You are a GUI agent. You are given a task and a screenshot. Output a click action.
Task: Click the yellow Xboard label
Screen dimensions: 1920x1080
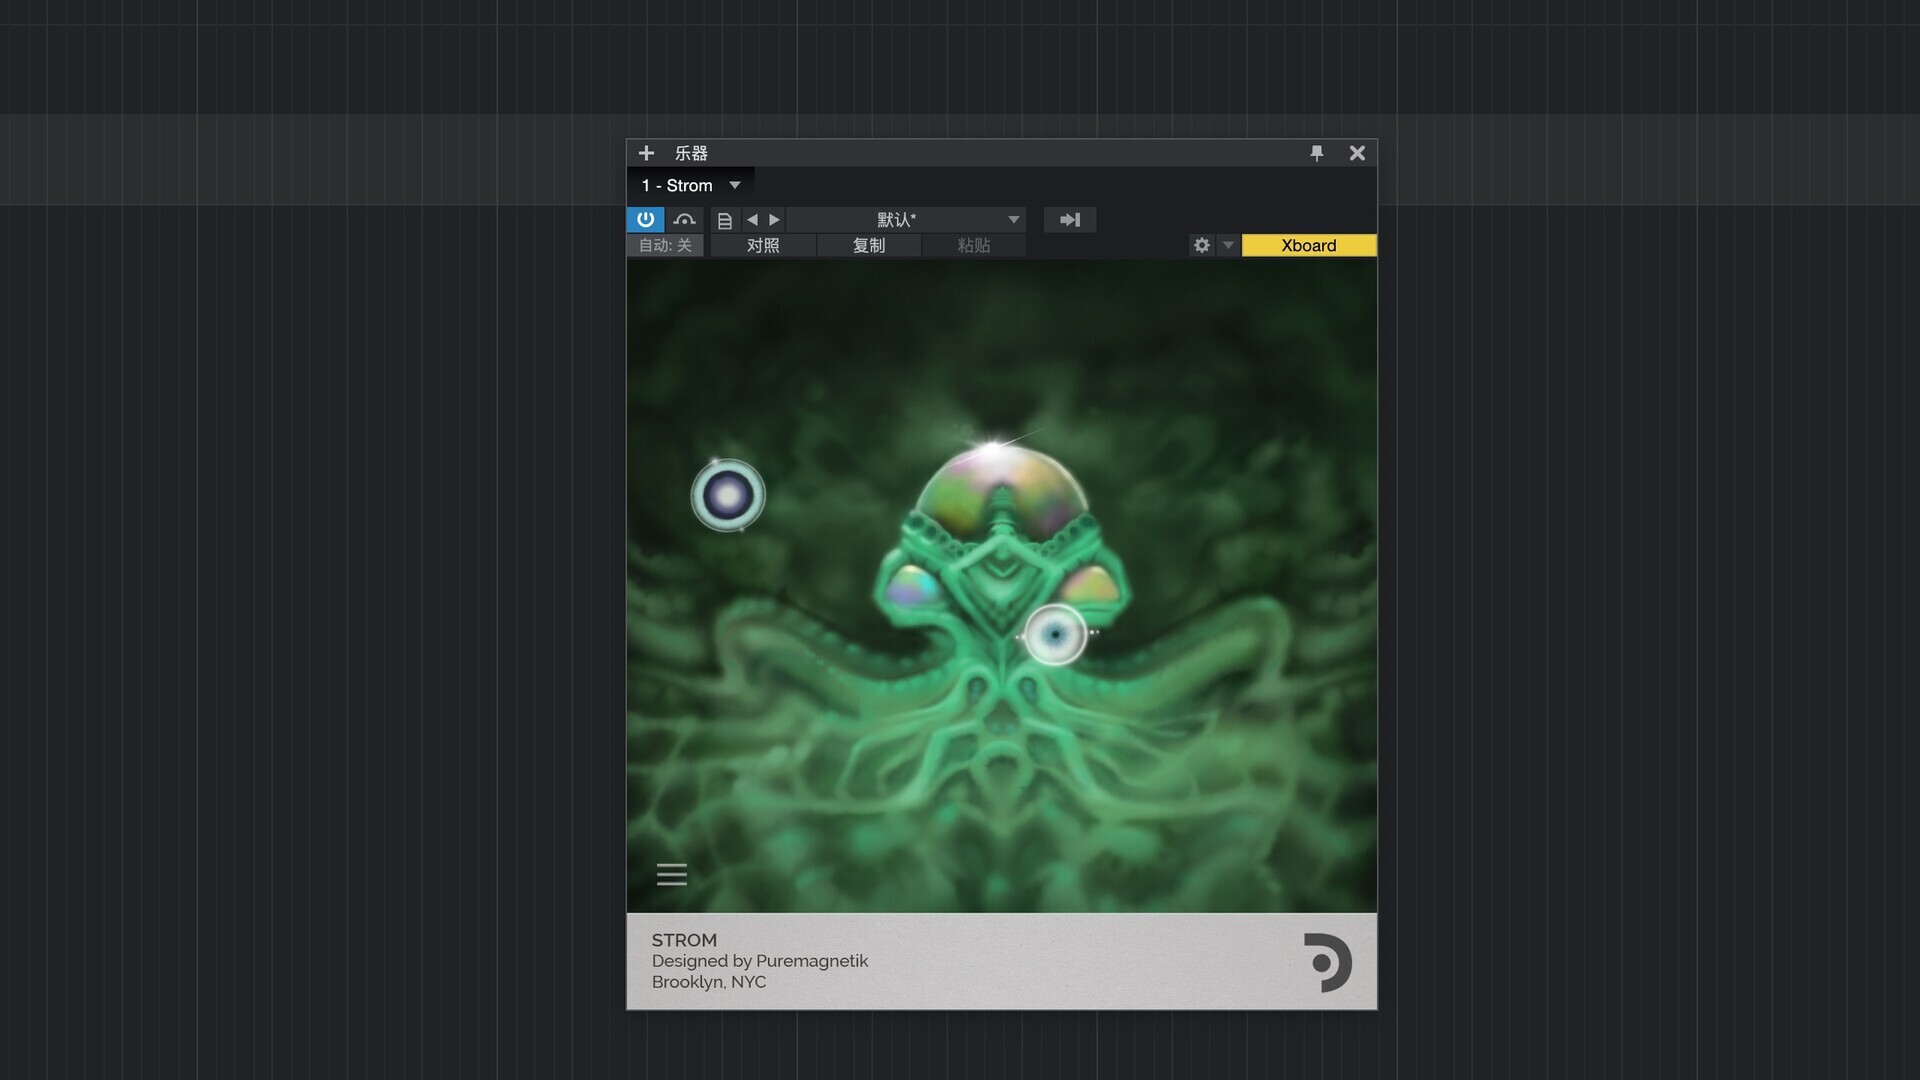click(x=1309, y=245)
